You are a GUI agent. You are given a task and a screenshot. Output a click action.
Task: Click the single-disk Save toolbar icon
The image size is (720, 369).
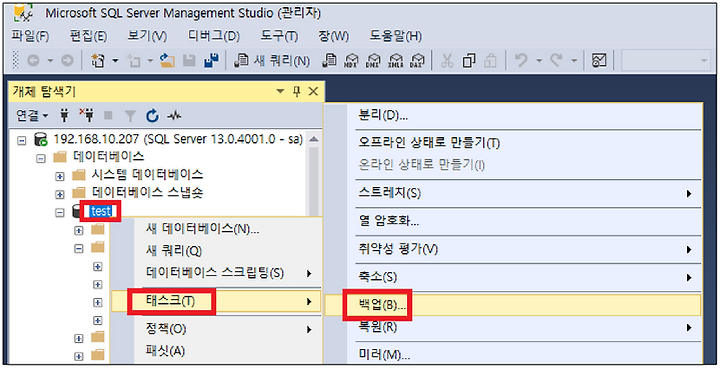click(190, 60)
